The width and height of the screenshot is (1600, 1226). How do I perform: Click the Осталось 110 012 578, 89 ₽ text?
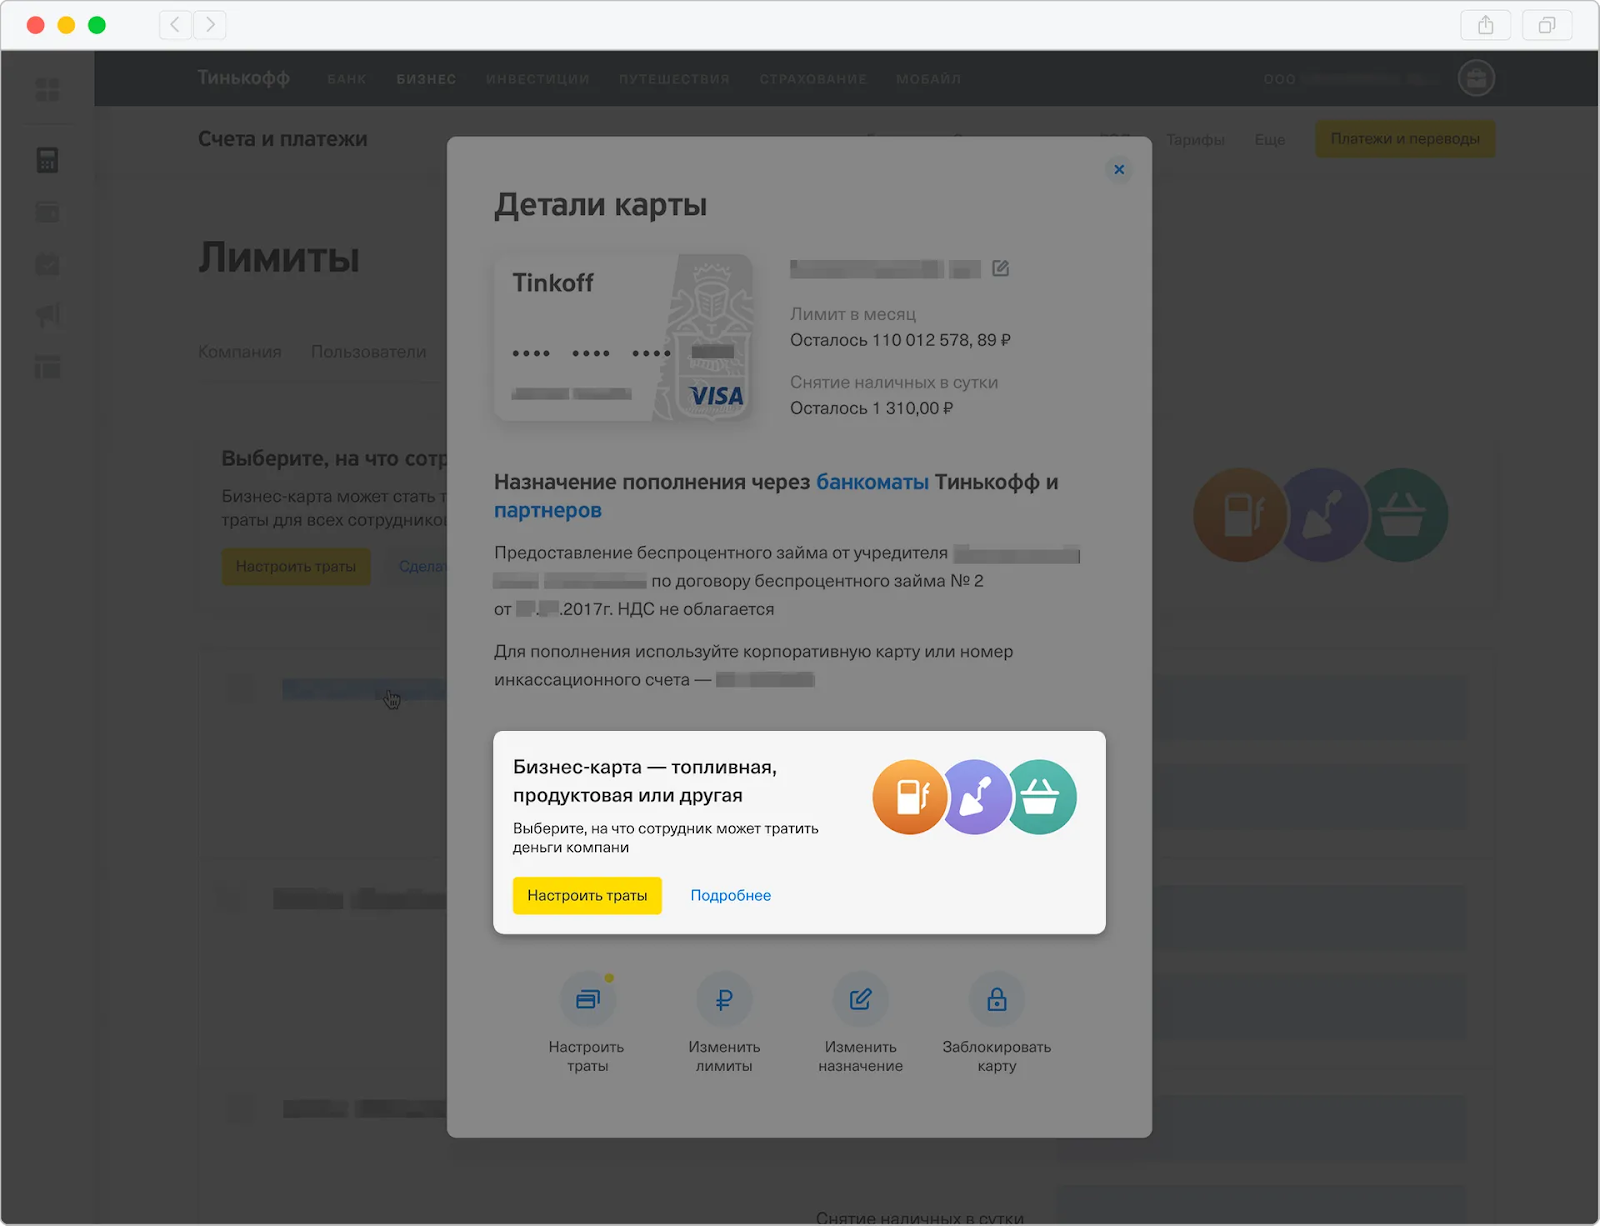click(x=900, y=340)
